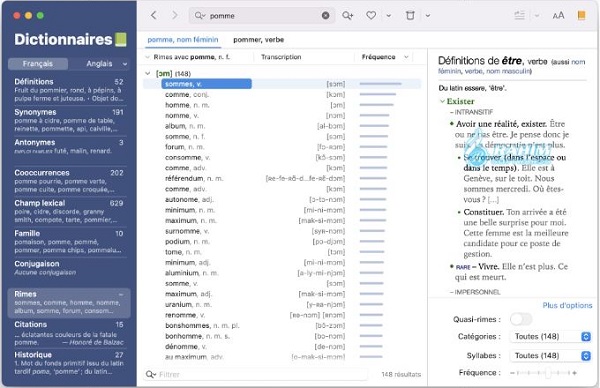This screenshot has width=600, height=388.
Task: Open the Syllabes dropdown
Action: pos(551,355)
